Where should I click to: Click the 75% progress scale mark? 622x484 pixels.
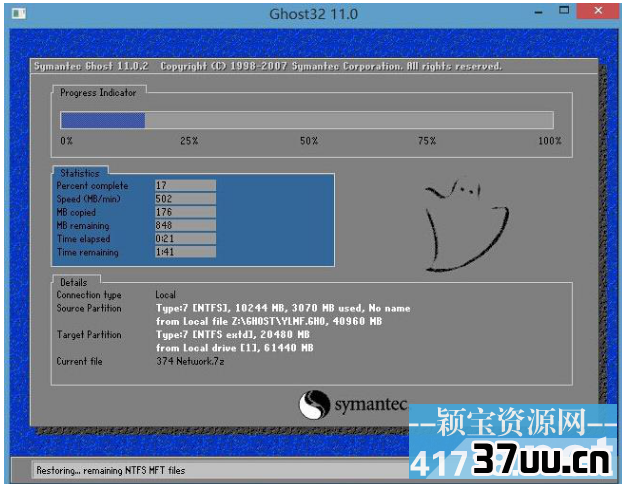tap(427, 141)
